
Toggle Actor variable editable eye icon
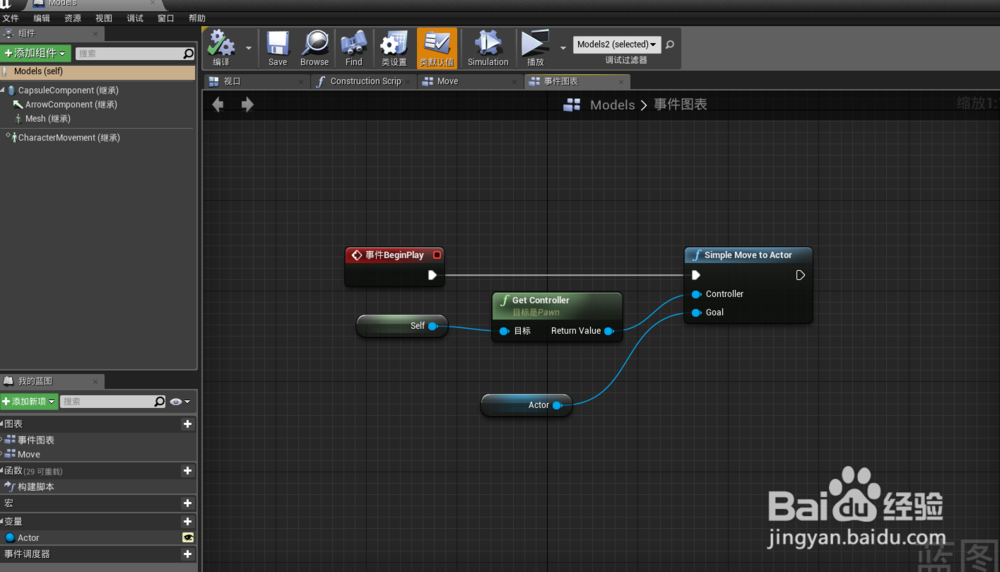coord(188,538)
